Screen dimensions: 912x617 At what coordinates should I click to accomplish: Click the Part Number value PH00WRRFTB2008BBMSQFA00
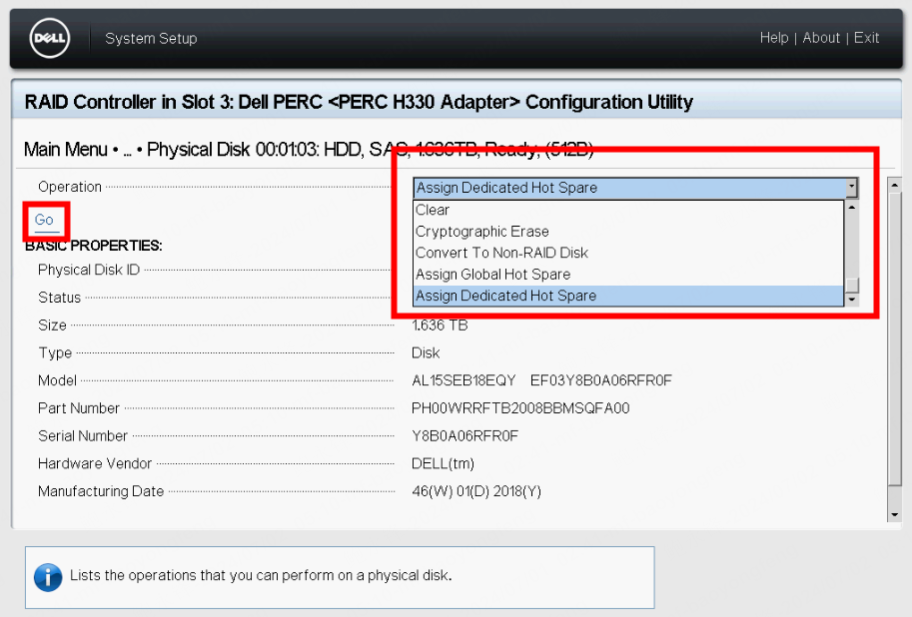point(521,408)
